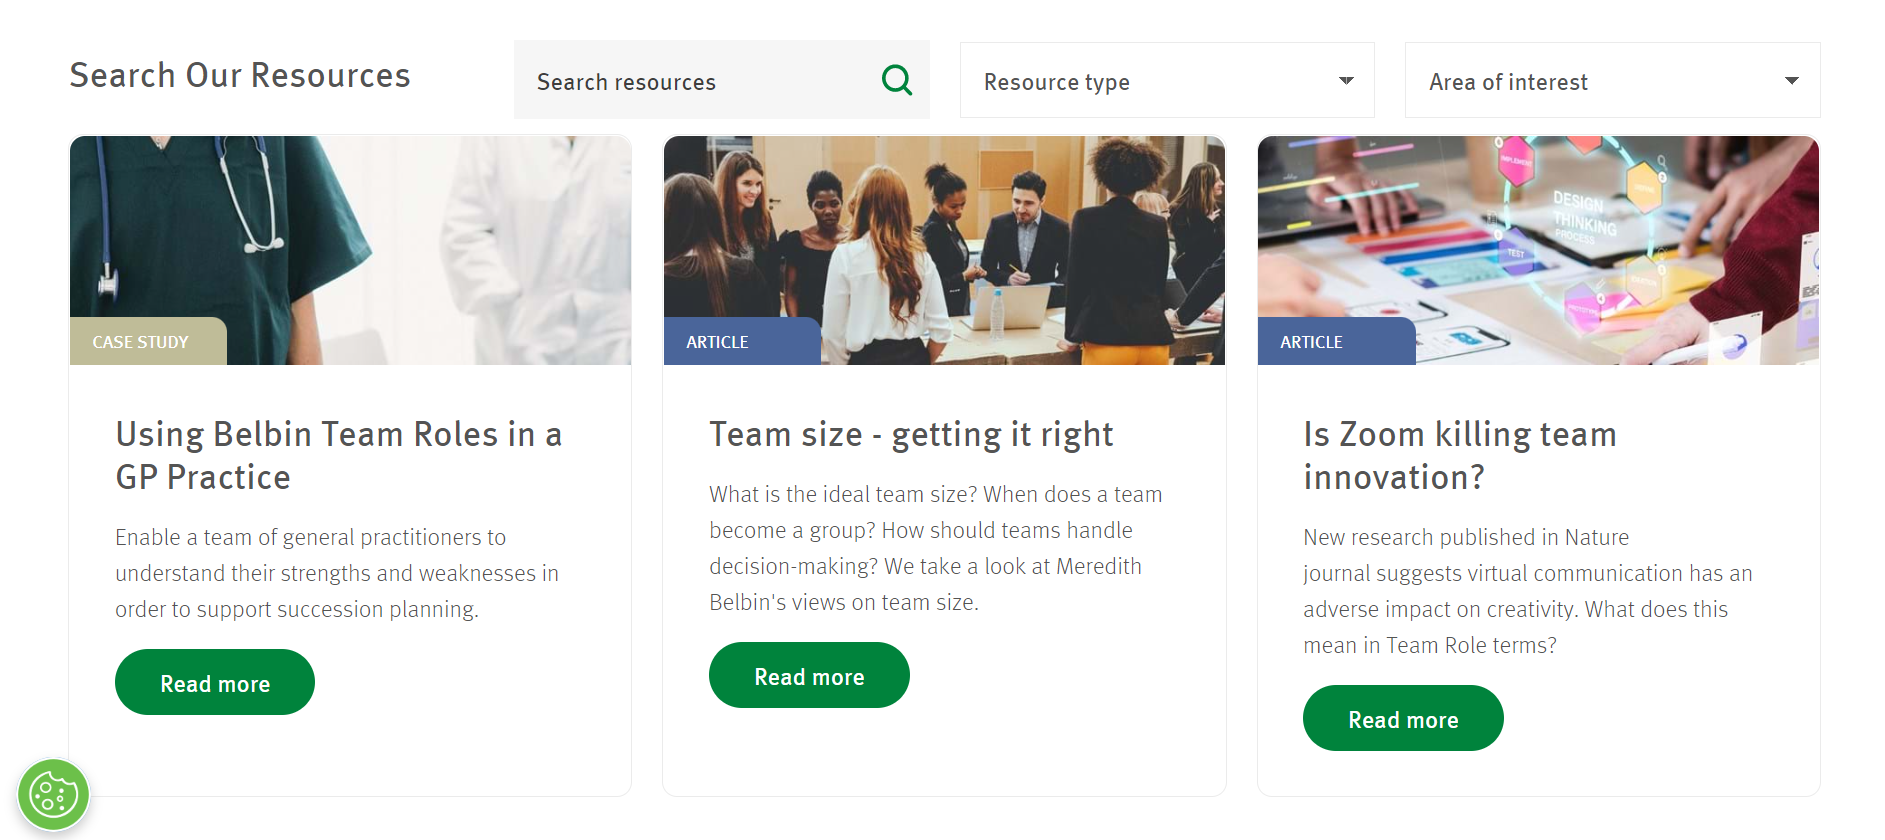
Task: Click description 'New research published in Nature'
Action: click(1528, 591)
